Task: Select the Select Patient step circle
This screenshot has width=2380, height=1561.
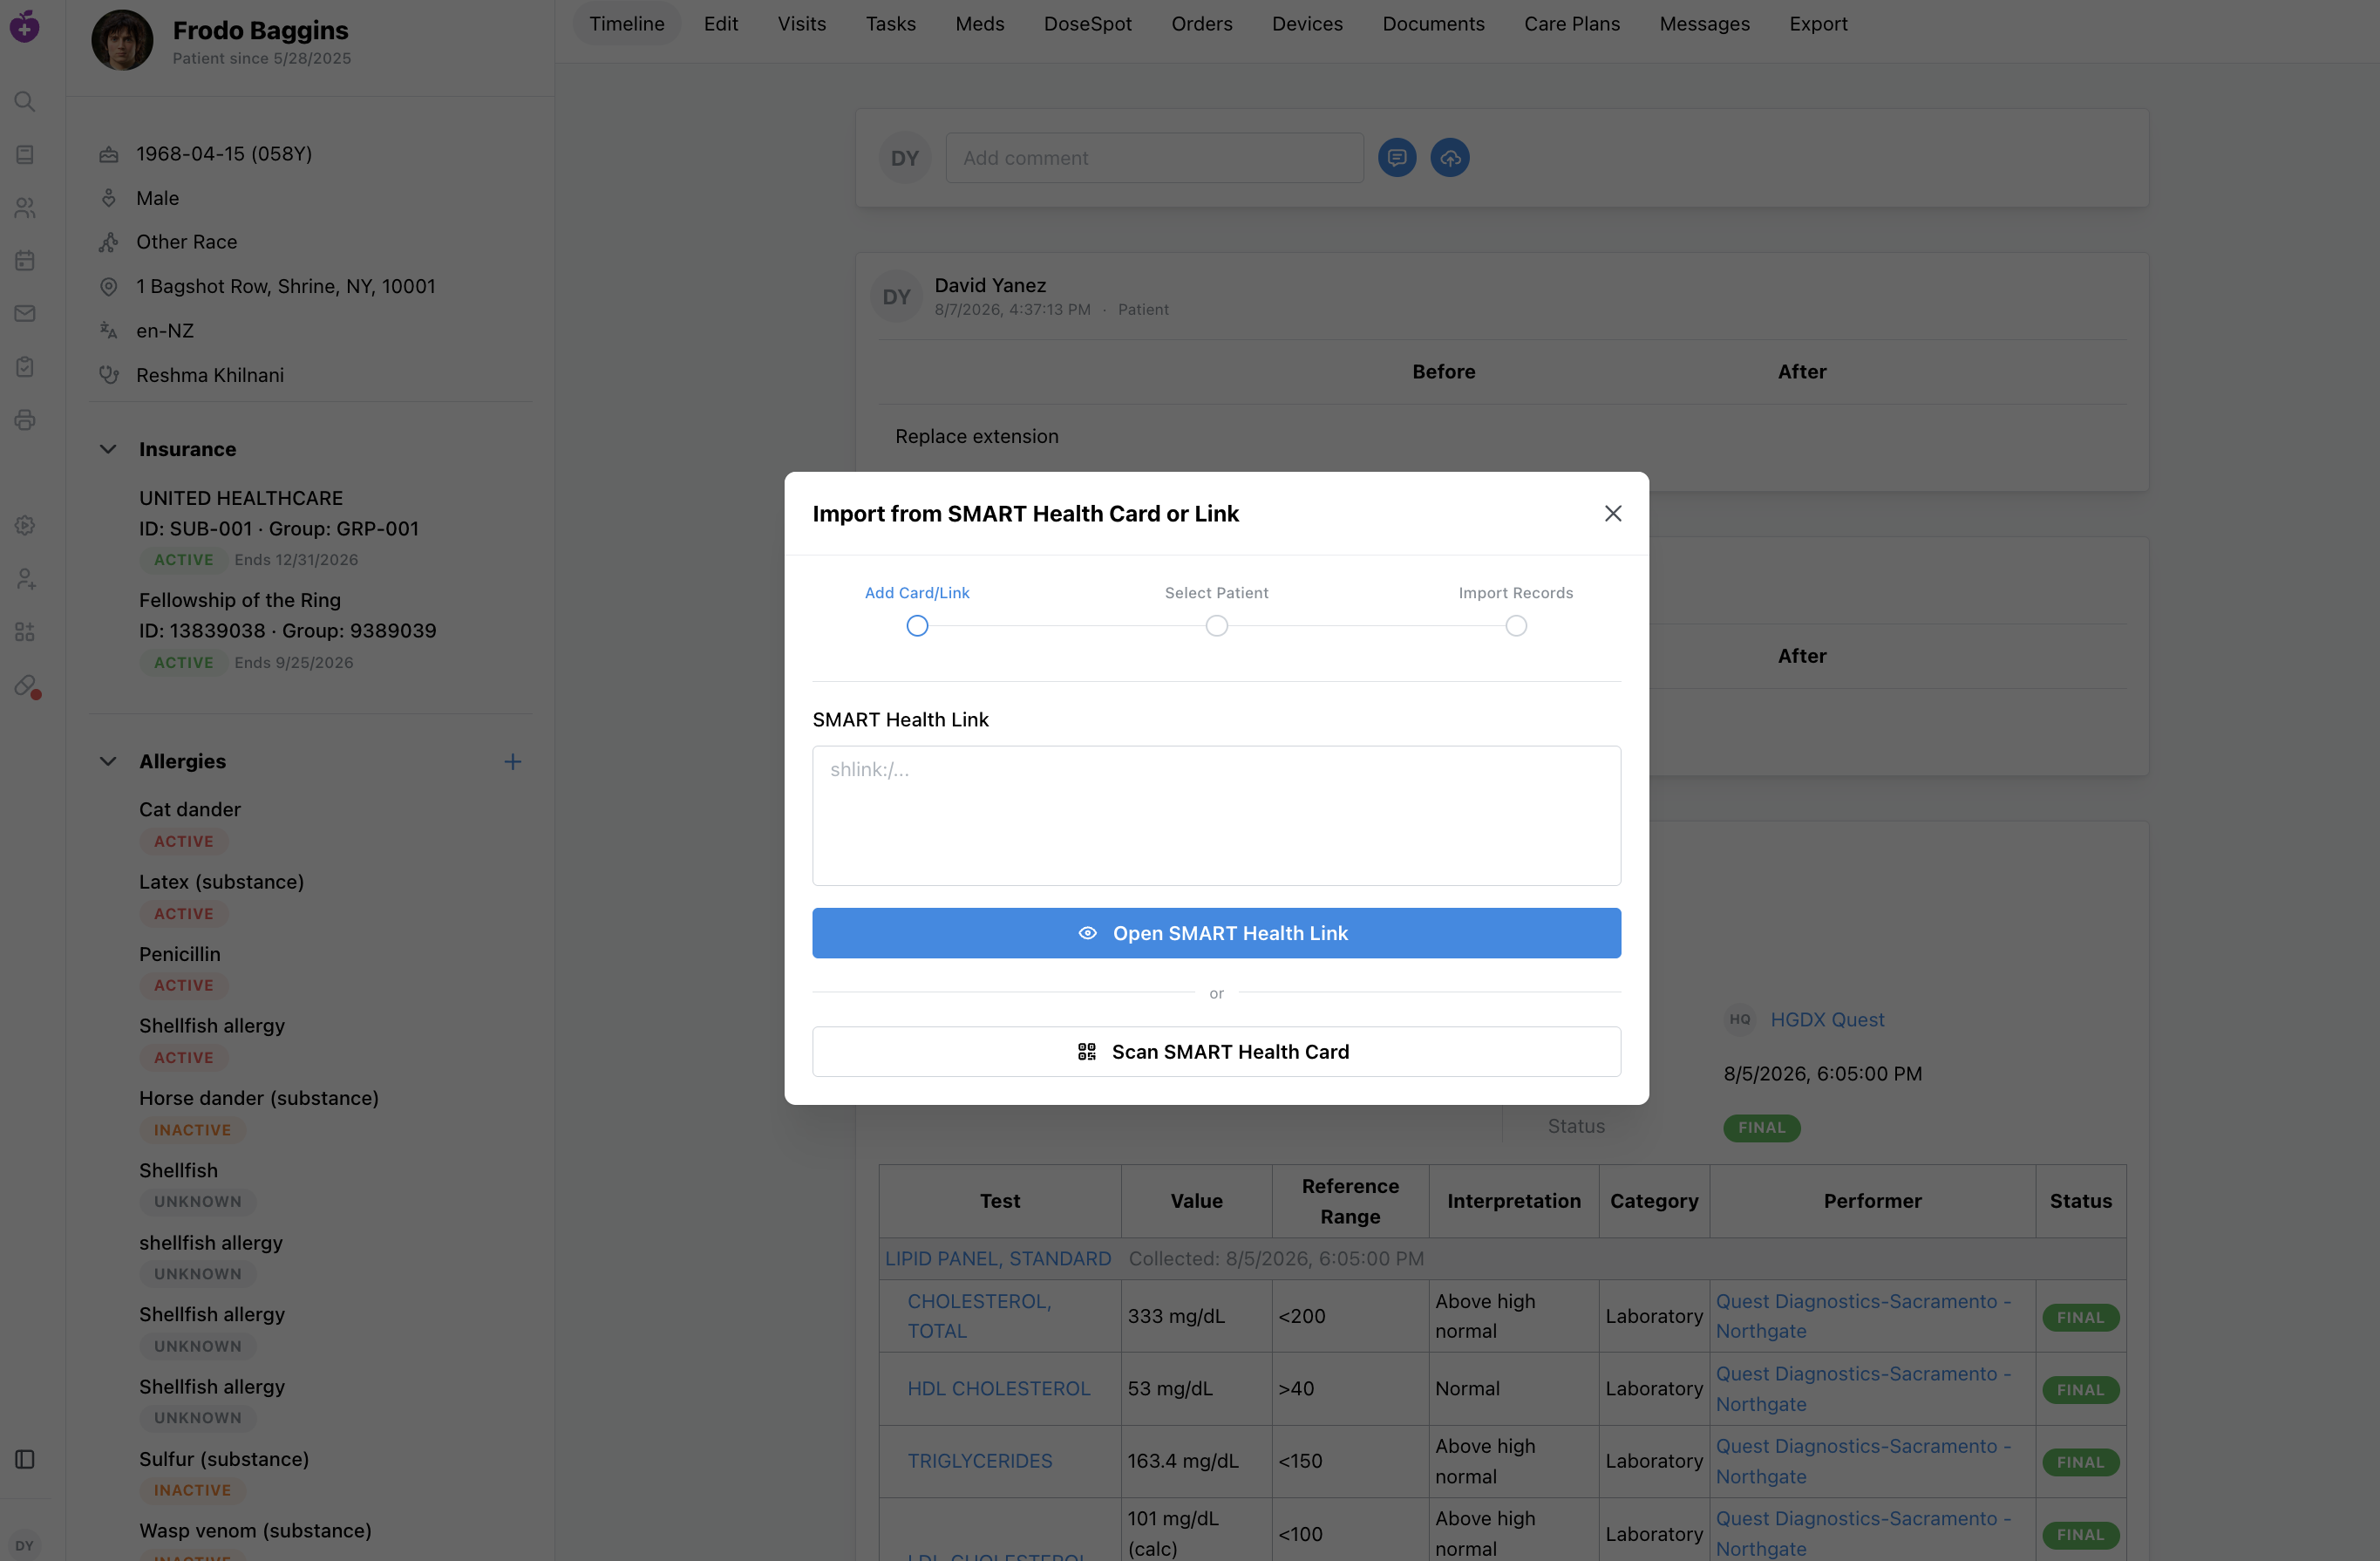Action: click(x=1216, y=626)
